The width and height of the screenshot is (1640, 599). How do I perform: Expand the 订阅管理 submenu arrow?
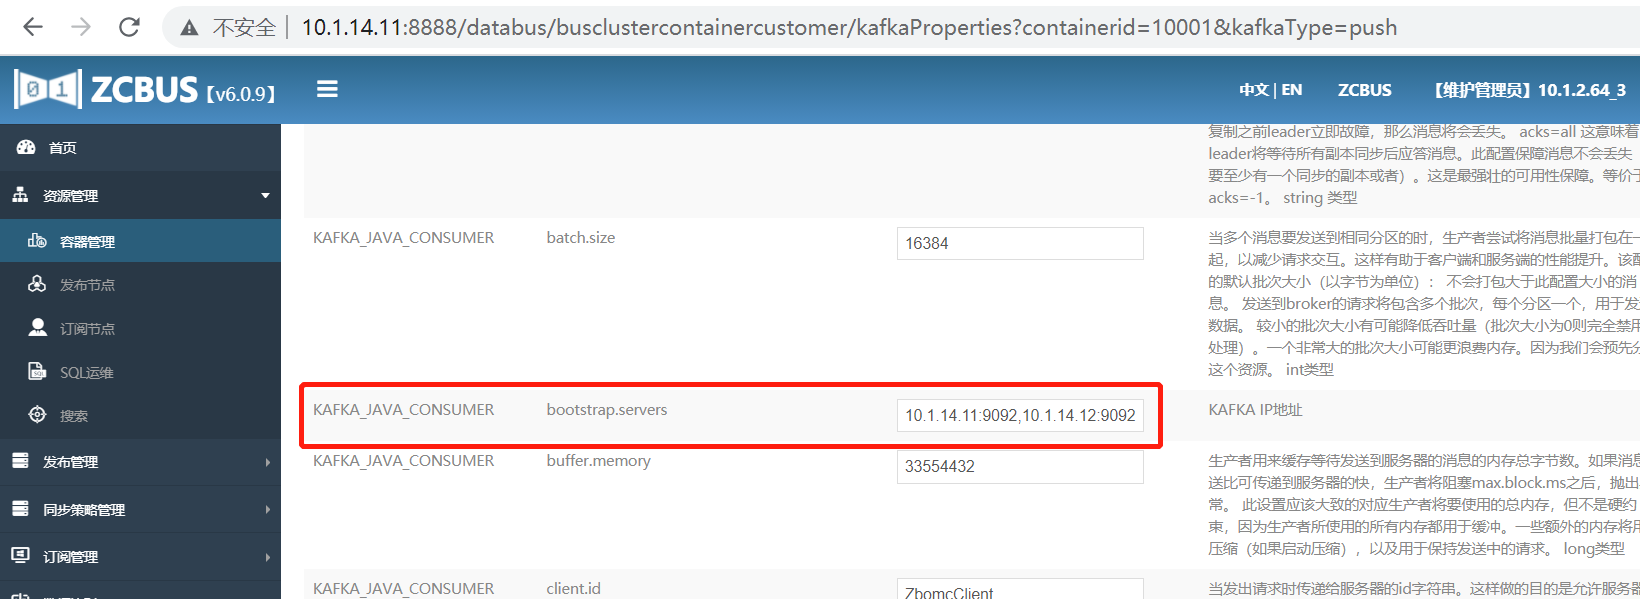pos(267,557)
